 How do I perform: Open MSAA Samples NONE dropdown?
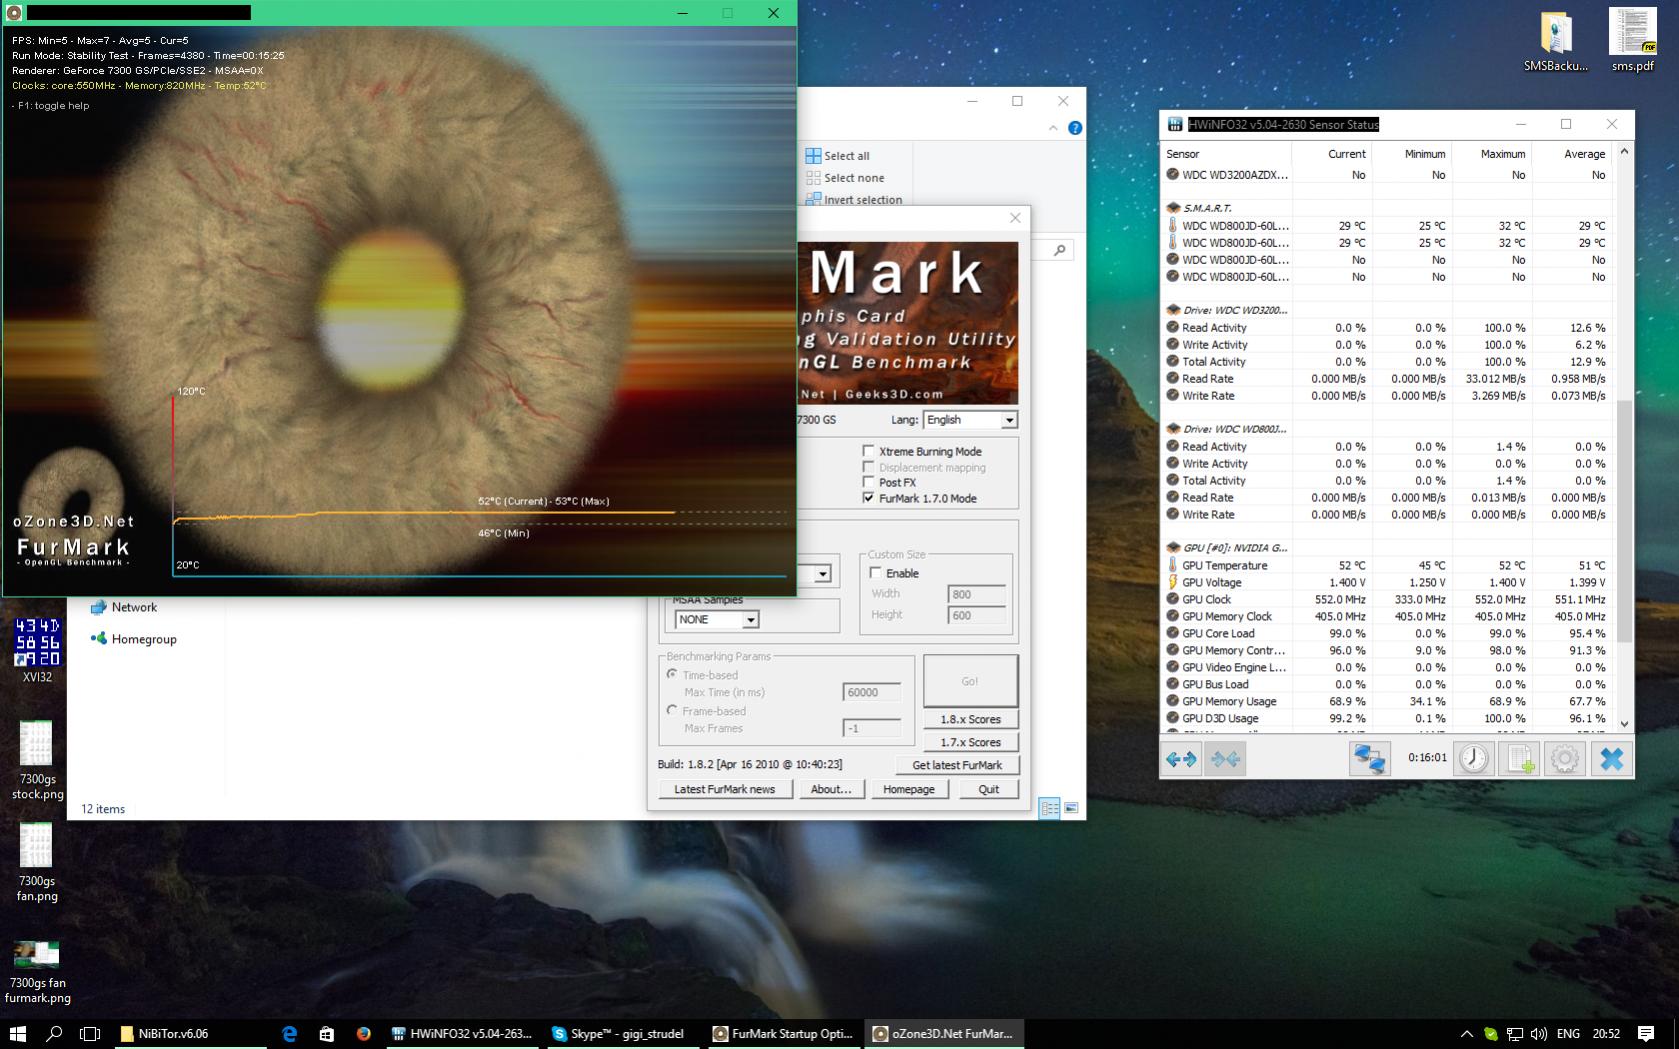(x=750, y=620)
